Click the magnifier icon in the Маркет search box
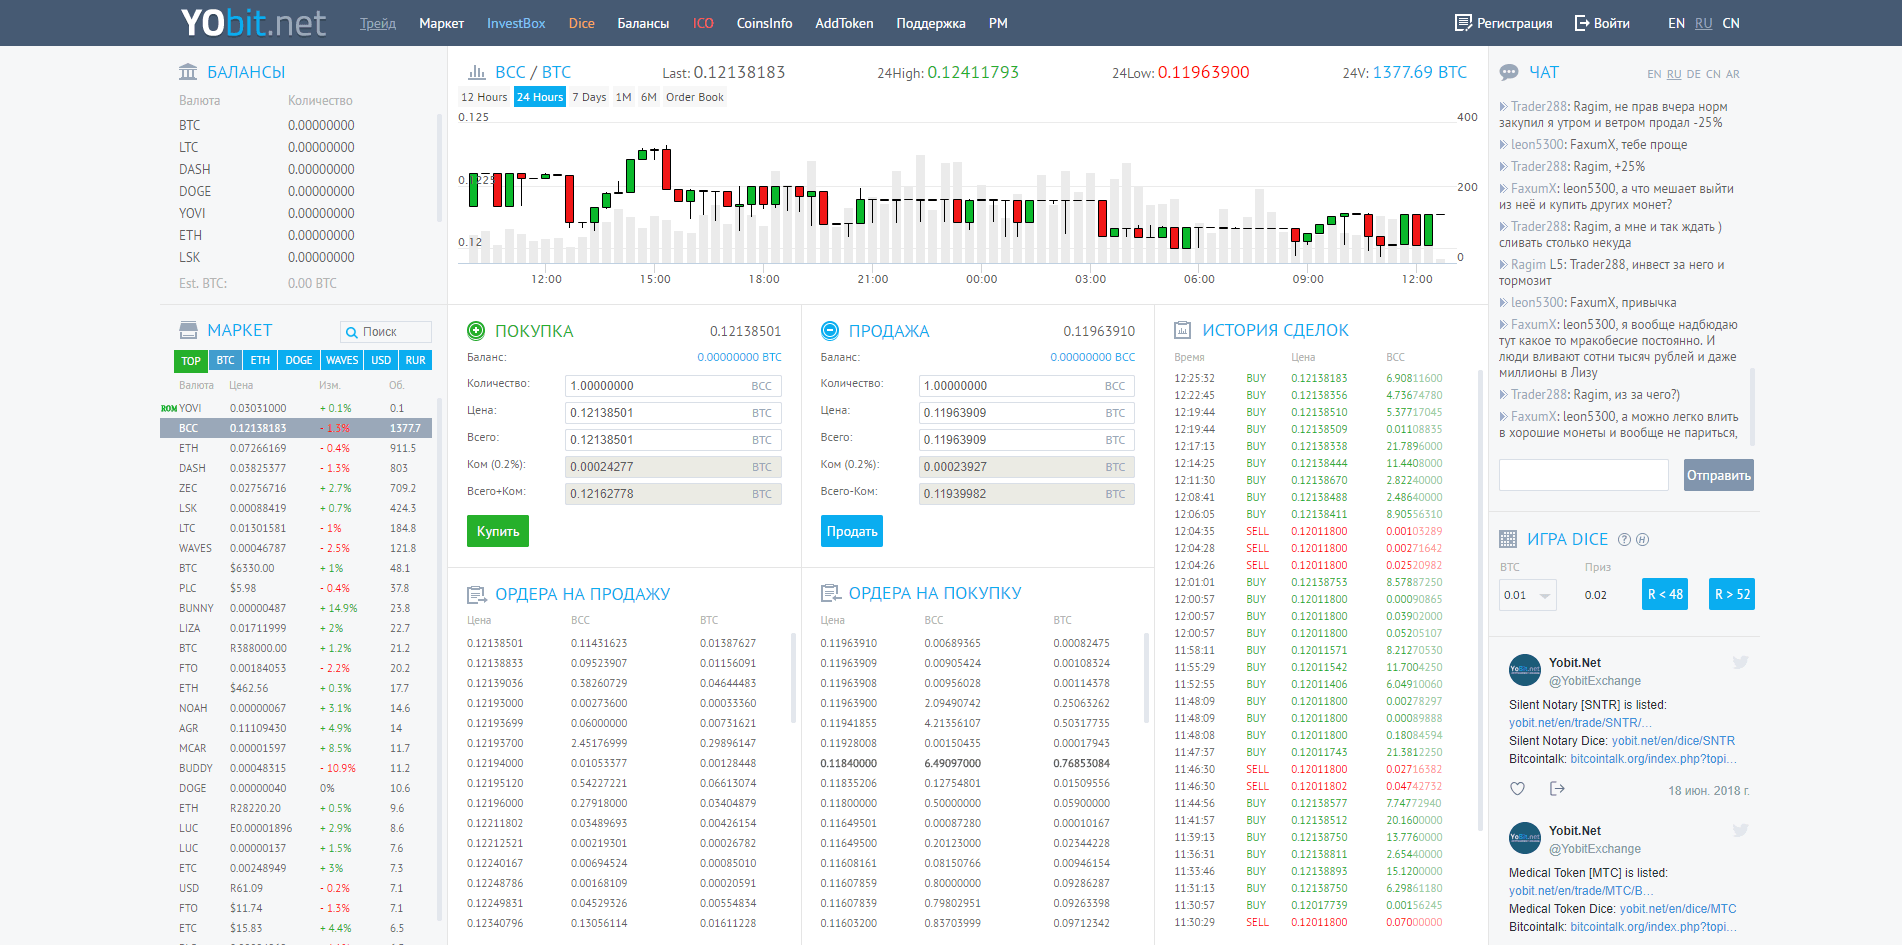Screen dimensions: 1902x945 [351, 331]
